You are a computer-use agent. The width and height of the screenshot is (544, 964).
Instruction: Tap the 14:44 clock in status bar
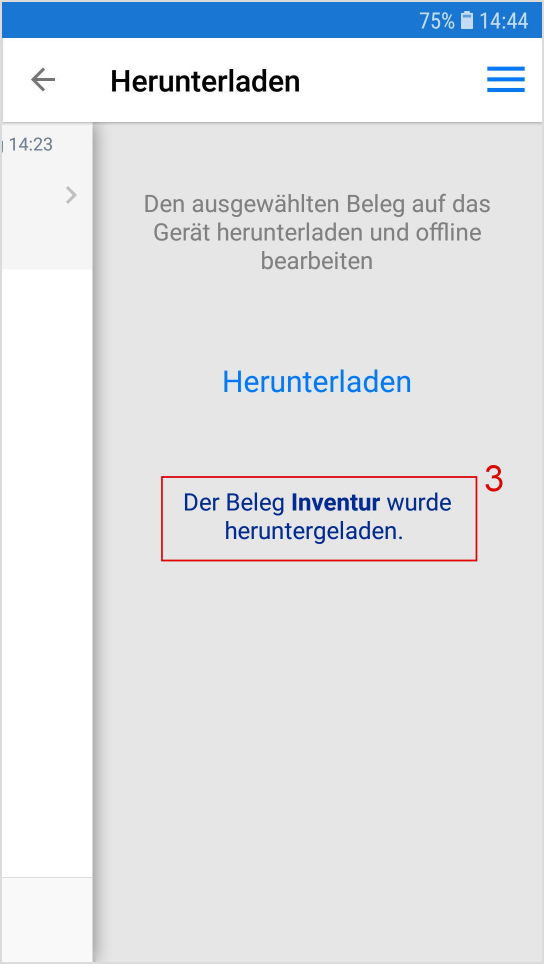503,21
